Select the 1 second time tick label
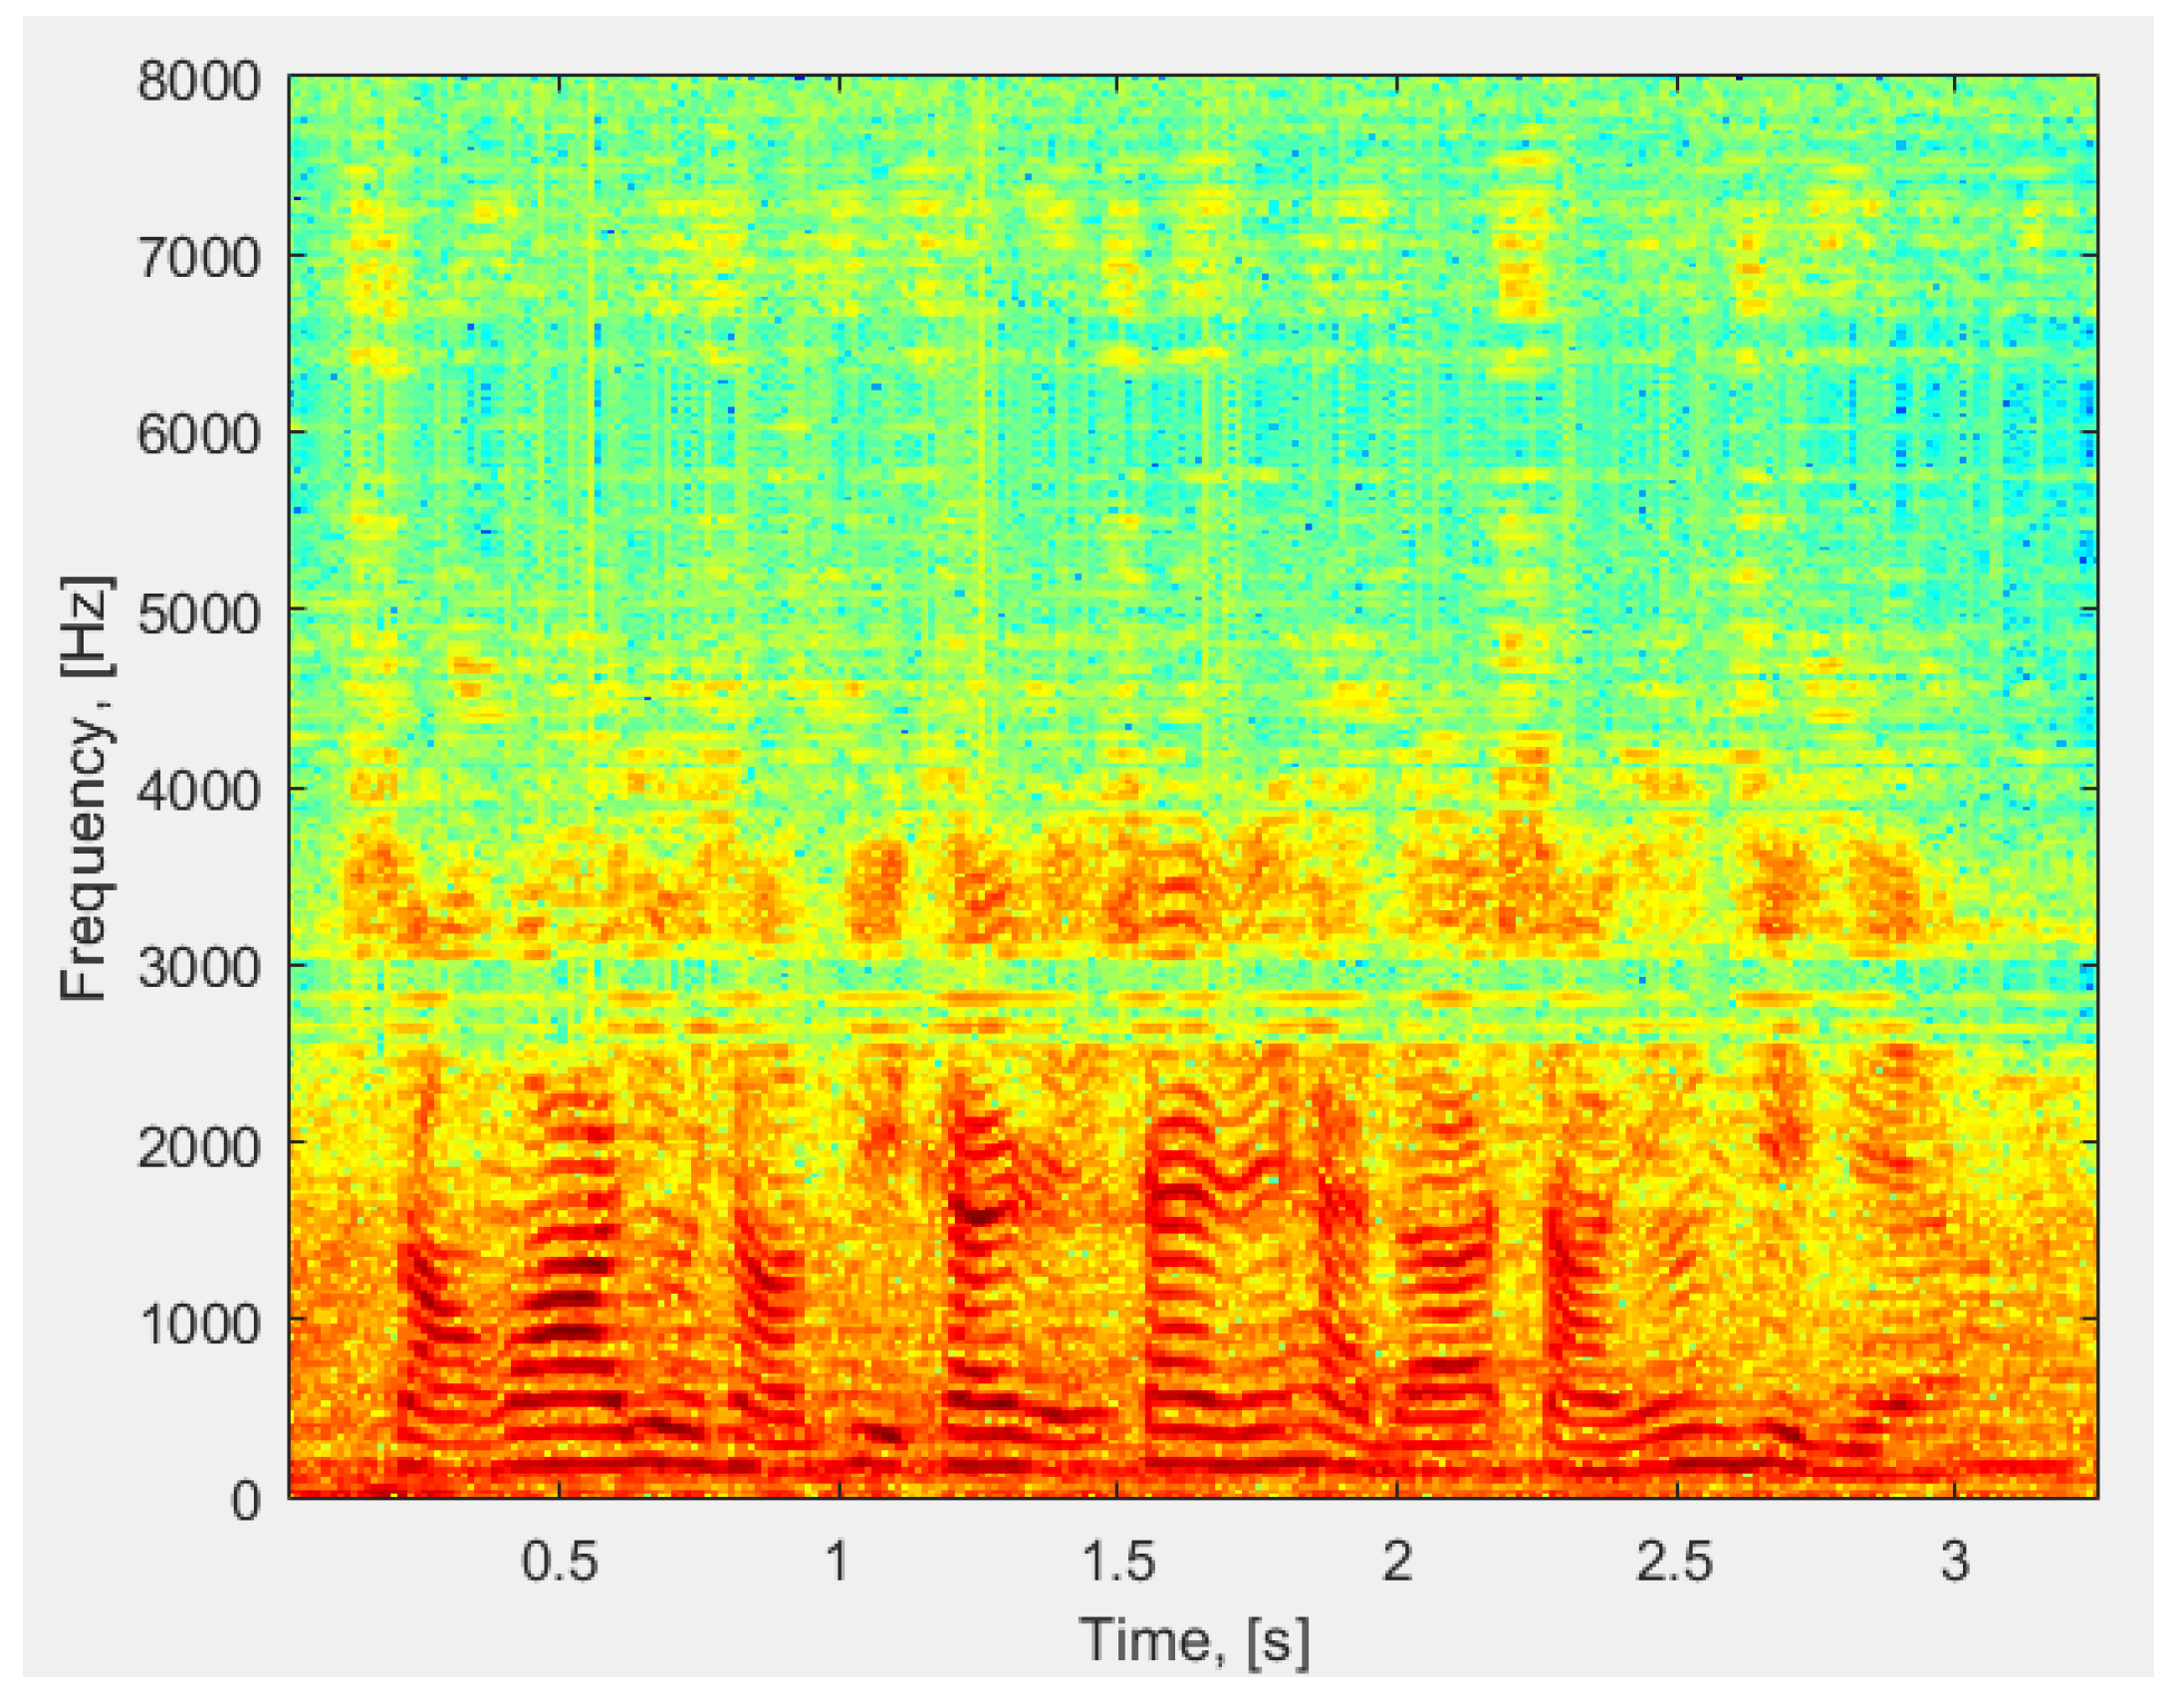Image resolution: width=2179 pixels, height=1708 pixels. (x=838, y=1560)
